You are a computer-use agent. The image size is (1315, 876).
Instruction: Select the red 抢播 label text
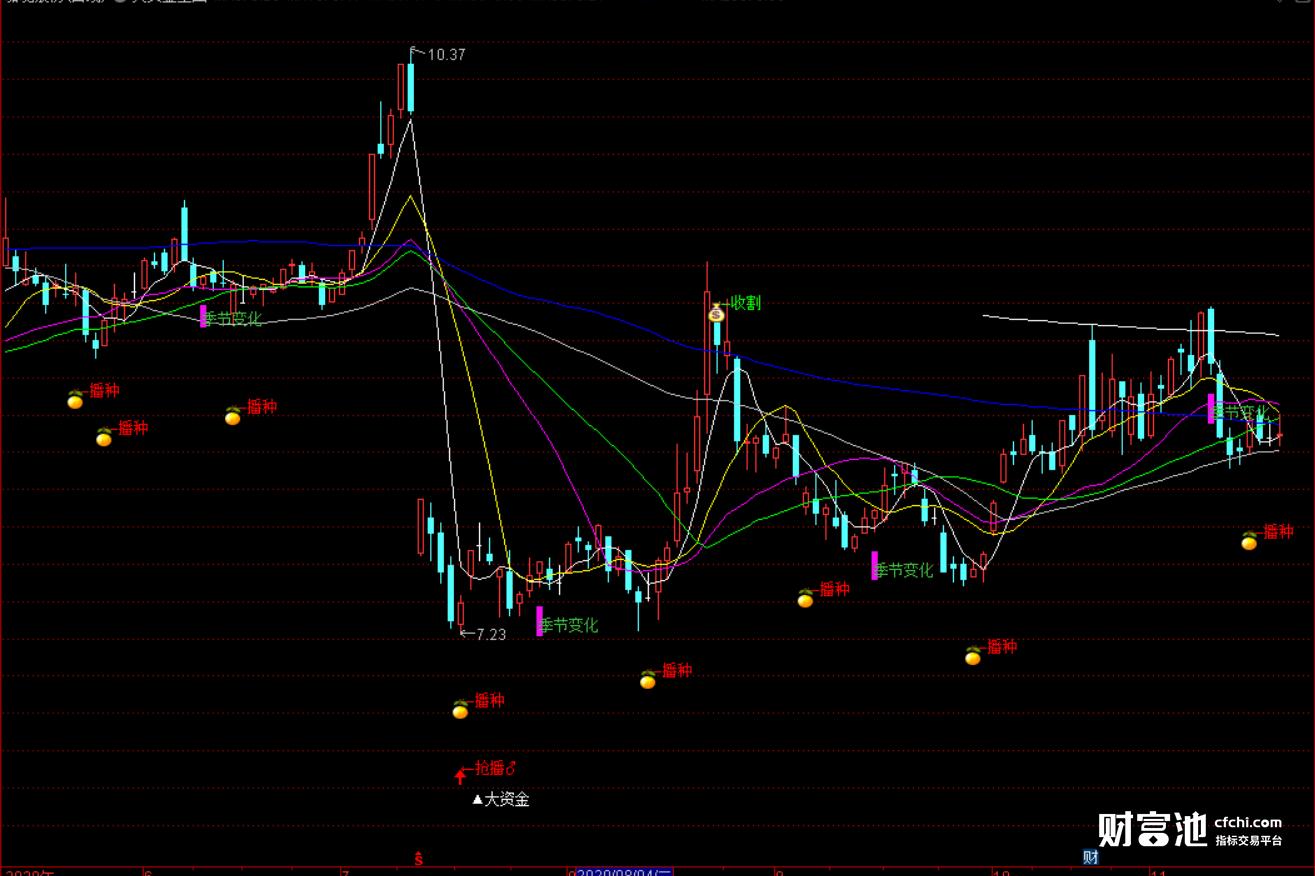tap(495, 768)
